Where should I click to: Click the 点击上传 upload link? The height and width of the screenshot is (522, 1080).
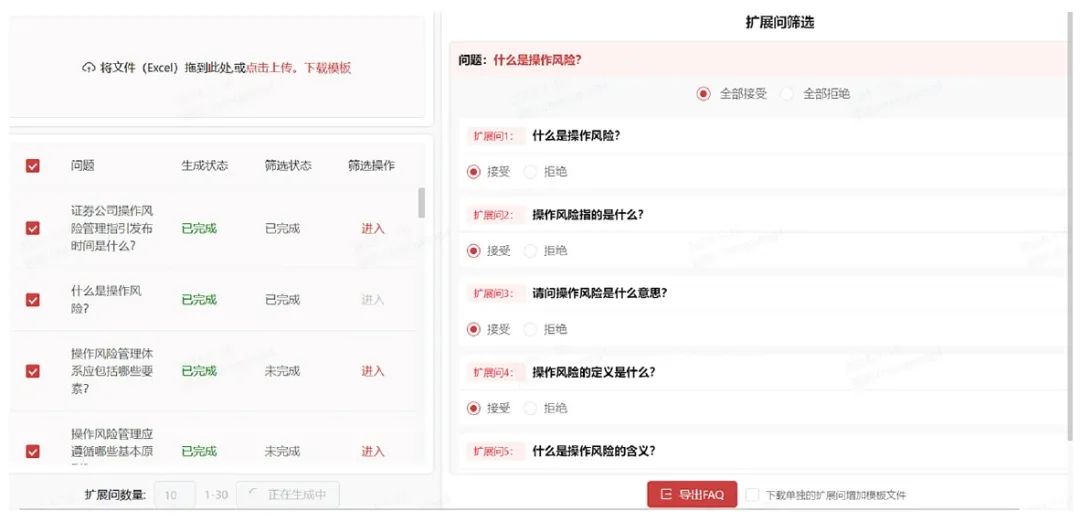269,67
